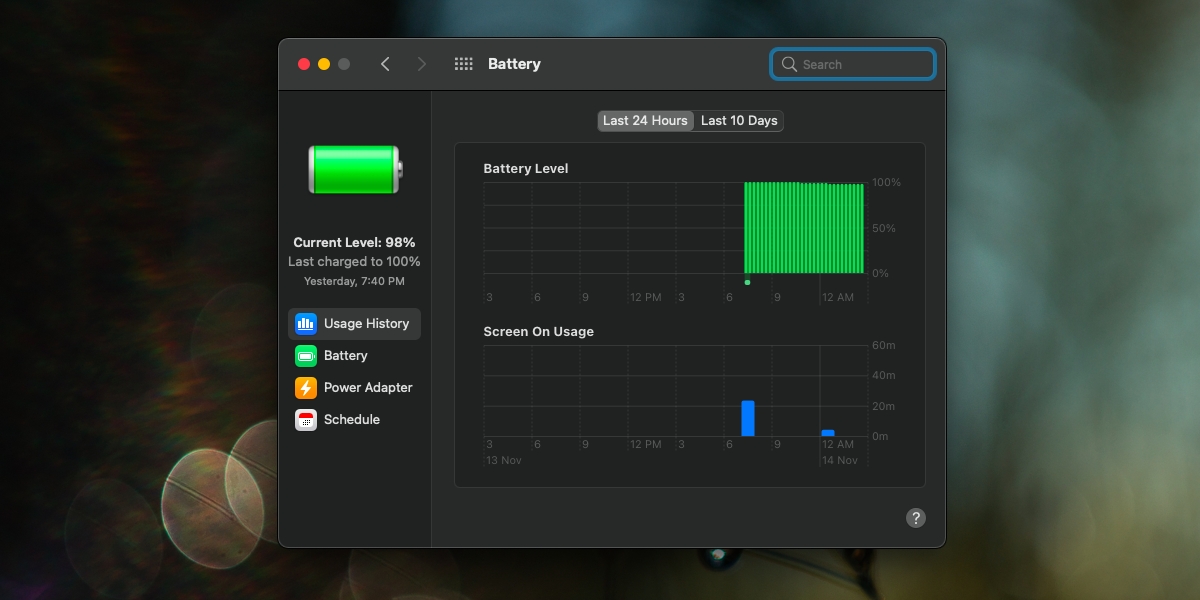Click 'Current Level: 98%' text

(354, 242)
